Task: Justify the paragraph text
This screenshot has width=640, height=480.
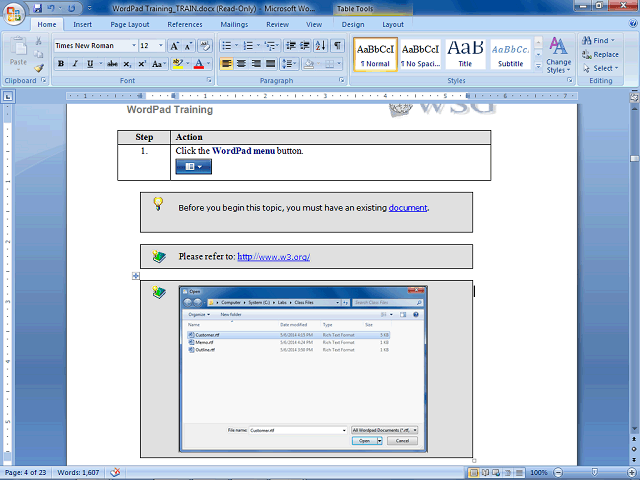Action: click(x=271, y=64)
